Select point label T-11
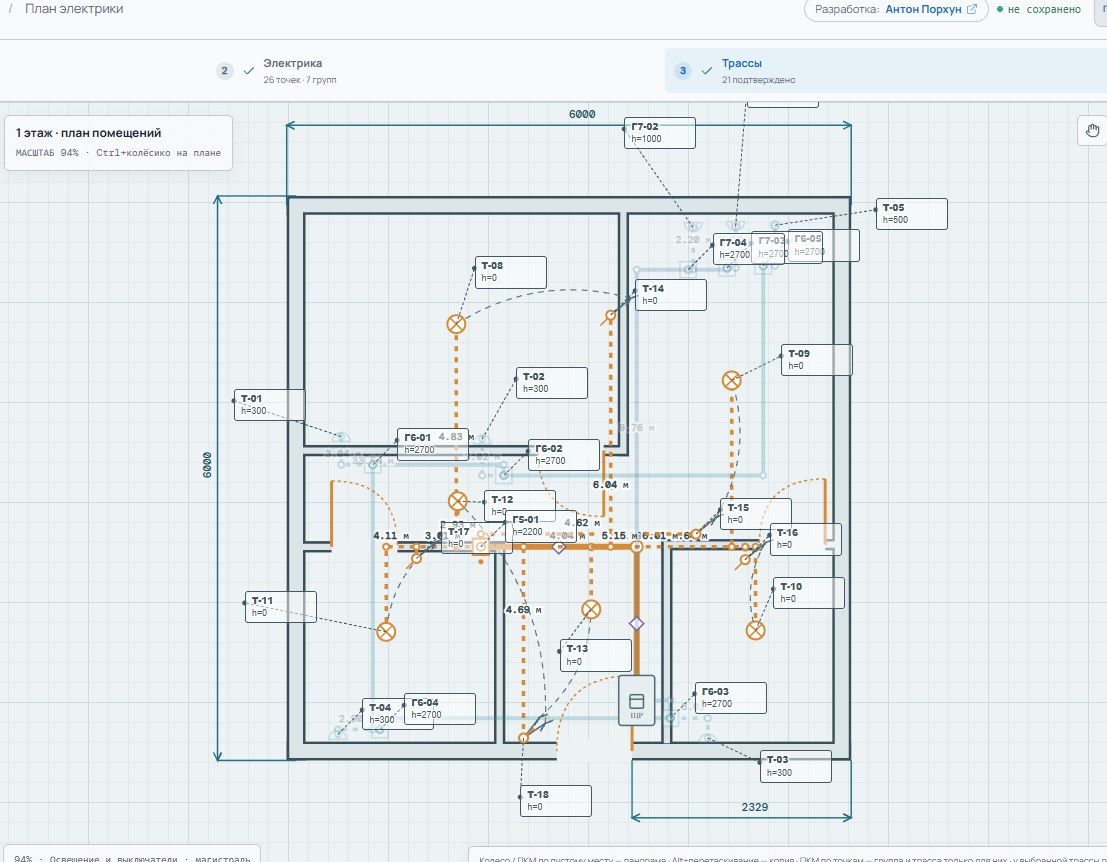The height and width of the screenshot is (862, 1107). 280,607
